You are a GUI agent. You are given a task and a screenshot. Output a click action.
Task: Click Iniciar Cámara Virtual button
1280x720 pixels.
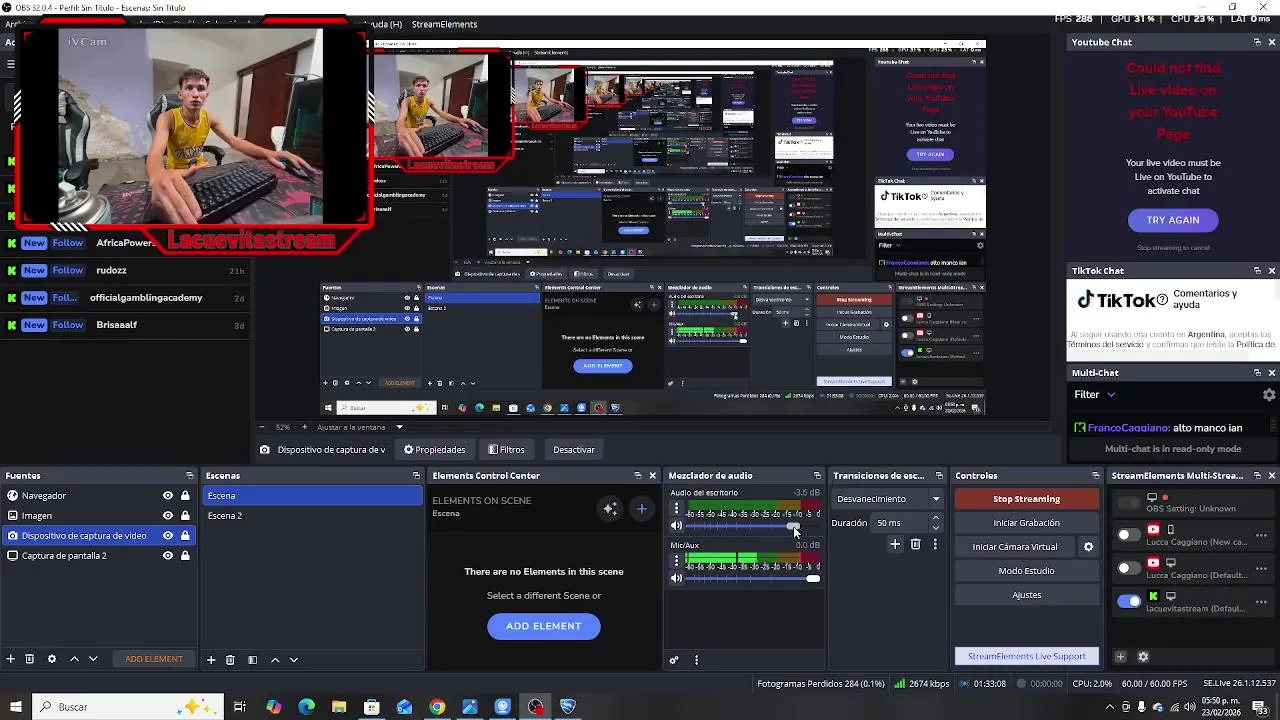tap(1015, 547)
